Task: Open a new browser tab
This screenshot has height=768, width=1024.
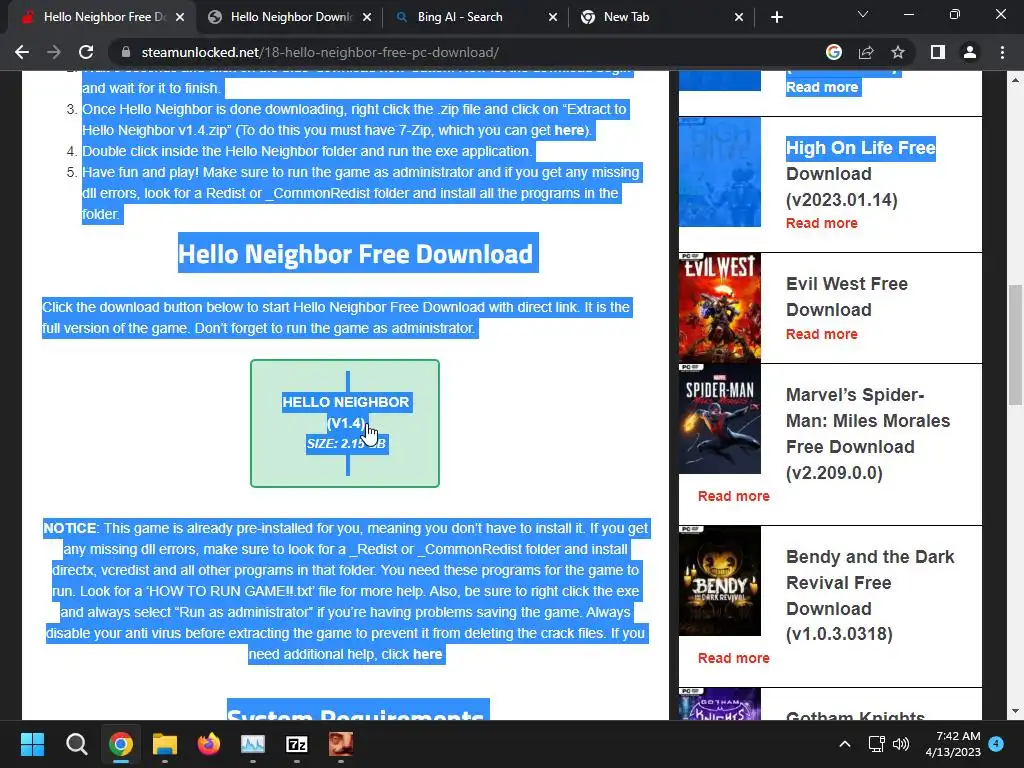Action: click(776, 17)
